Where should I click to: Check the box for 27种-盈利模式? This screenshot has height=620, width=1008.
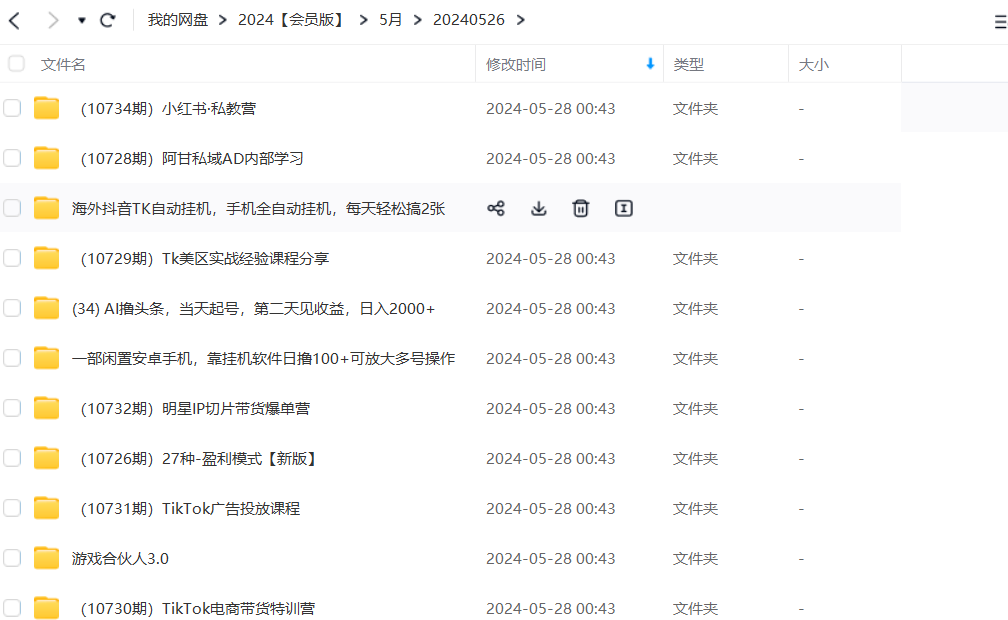click(x=12, y=458)
